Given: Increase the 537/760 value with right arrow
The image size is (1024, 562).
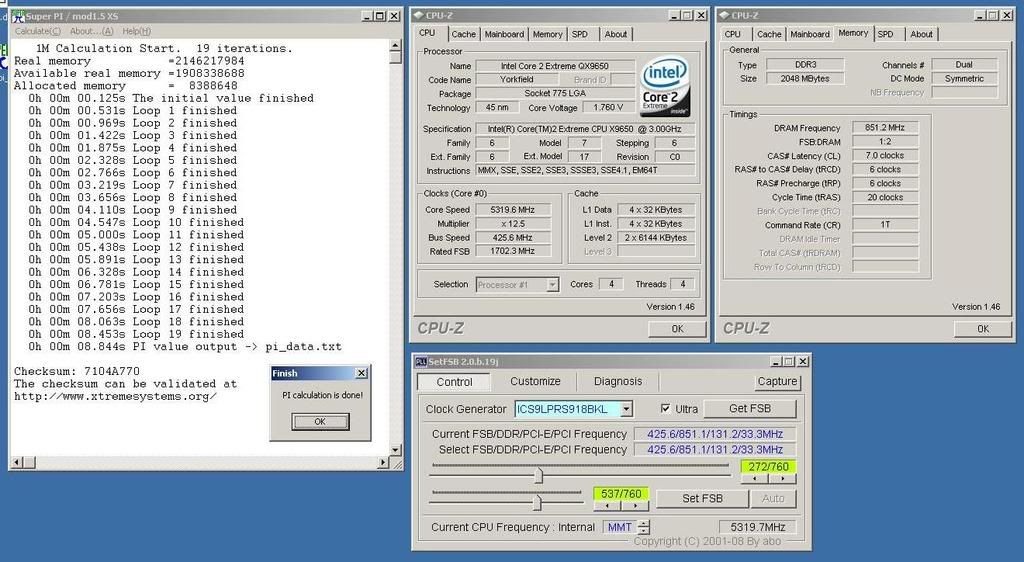Looking at the screenshot, I should coord(635,505).
